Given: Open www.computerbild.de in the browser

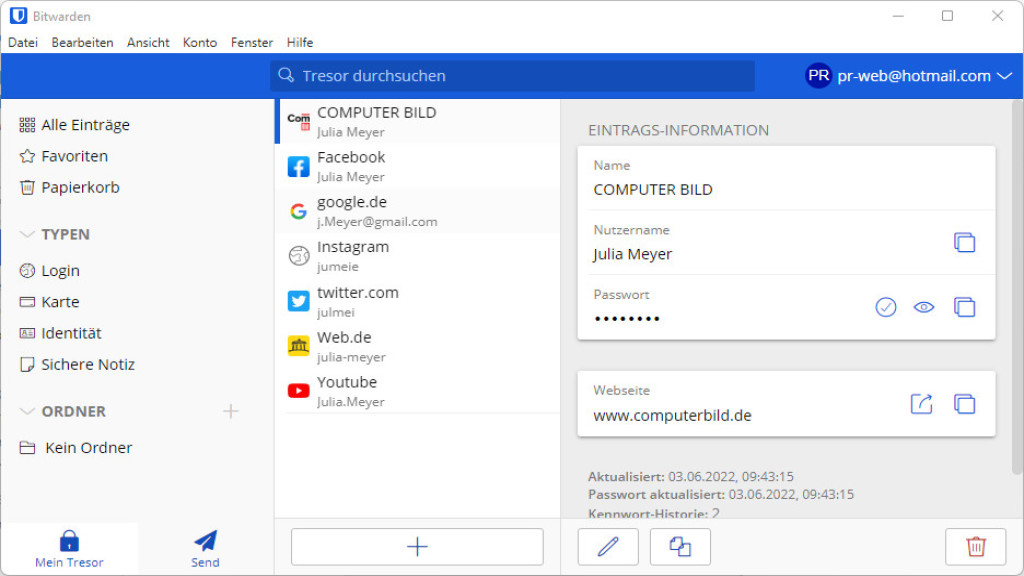Looking at the screenshot, I should tap(921, 403).
